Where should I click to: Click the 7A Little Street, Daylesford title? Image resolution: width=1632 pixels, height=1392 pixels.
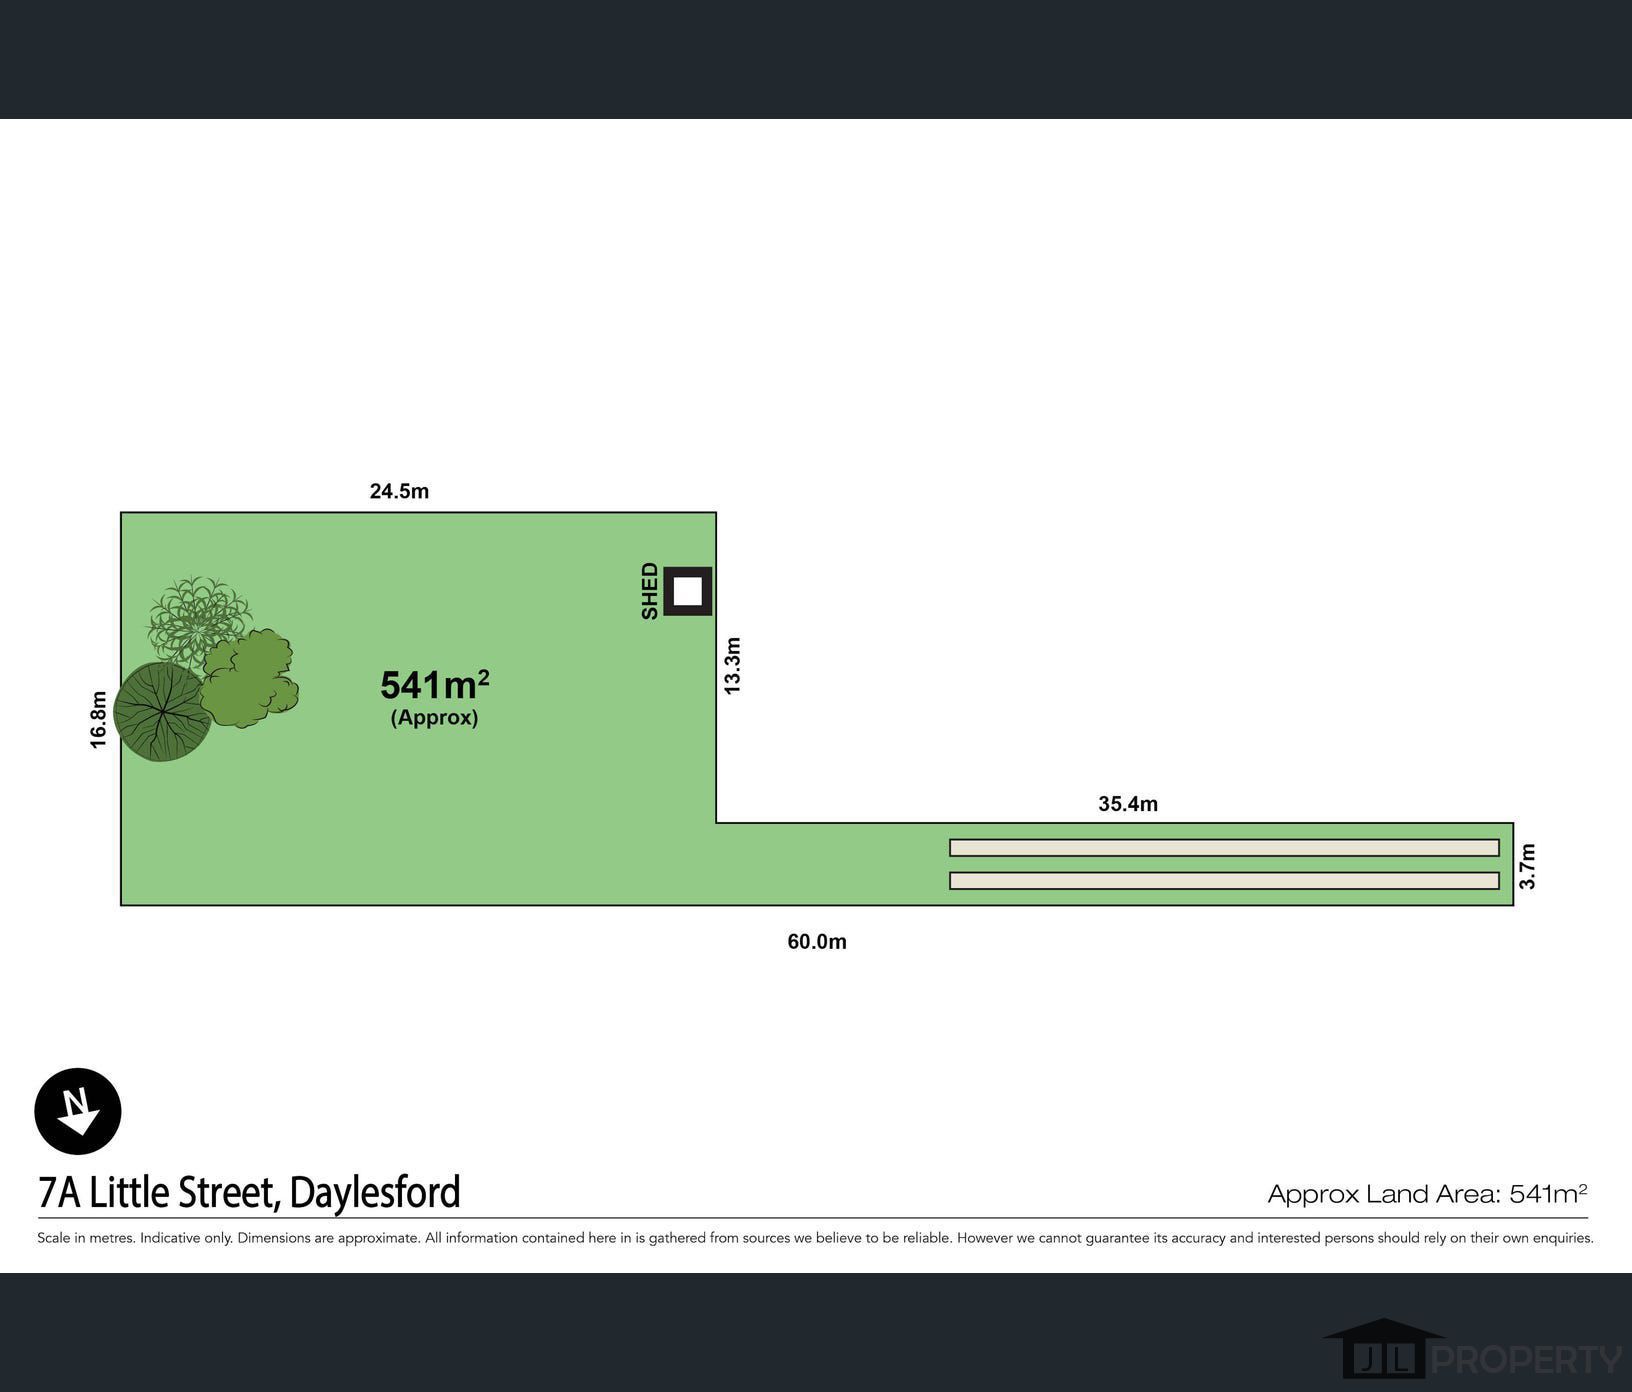(x=249, y=1192)
